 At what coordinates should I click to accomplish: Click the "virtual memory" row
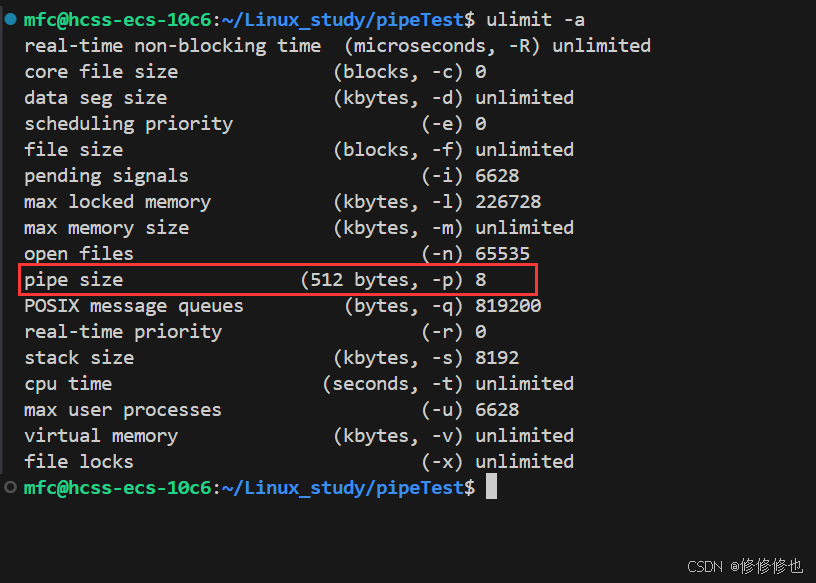point(299,436)
